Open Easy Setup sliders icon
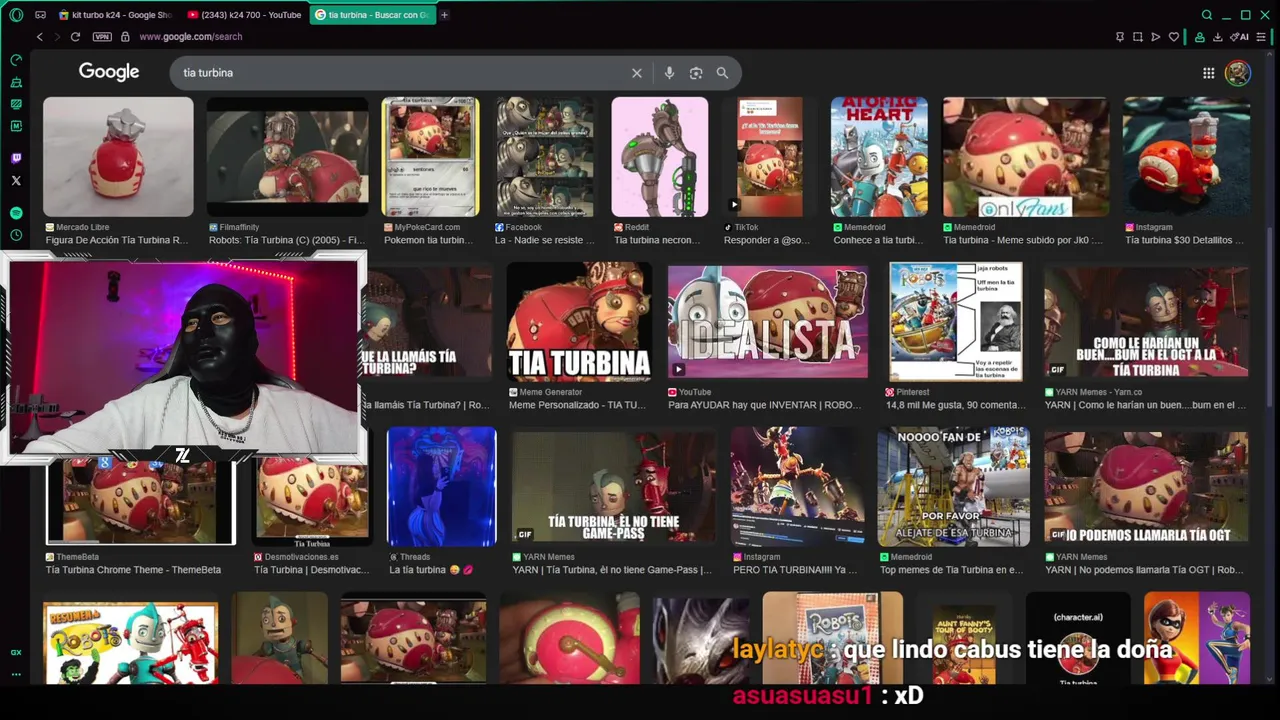The height and width of the screenshot is (720, 1280). coord(1261,37)
